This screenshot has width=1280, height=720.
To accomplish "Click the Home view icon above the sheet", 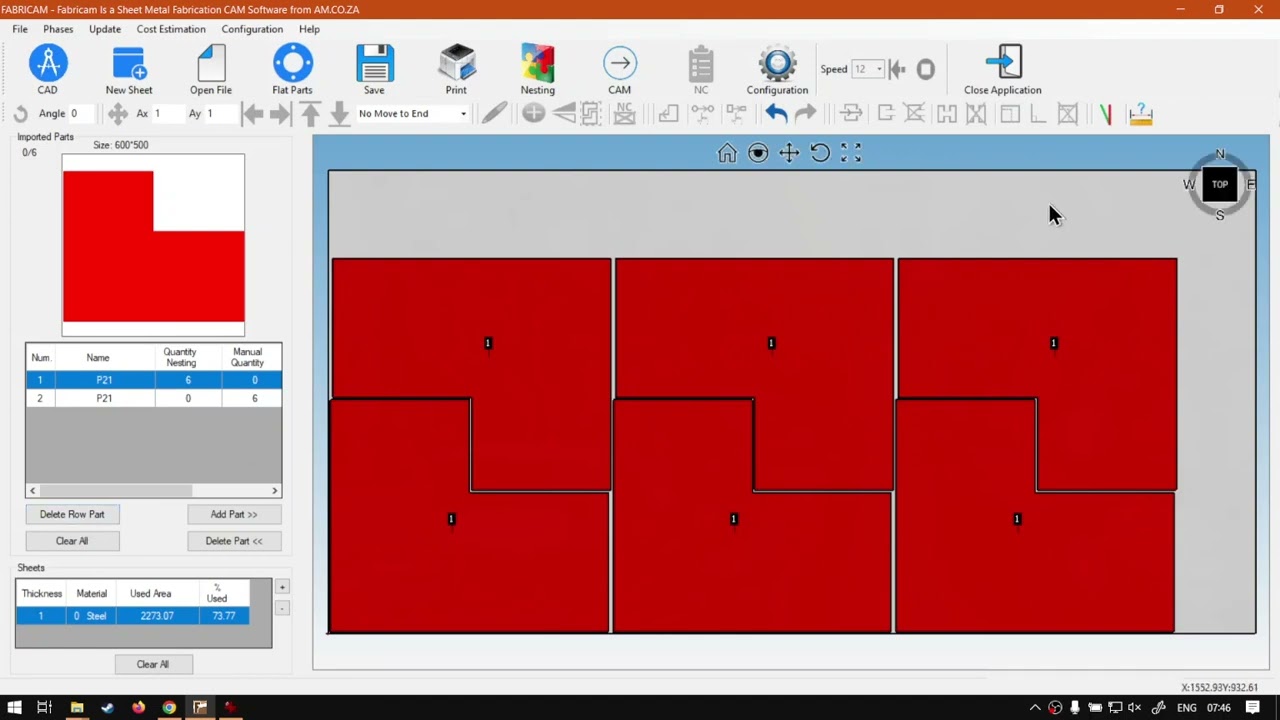I will 727,153.
